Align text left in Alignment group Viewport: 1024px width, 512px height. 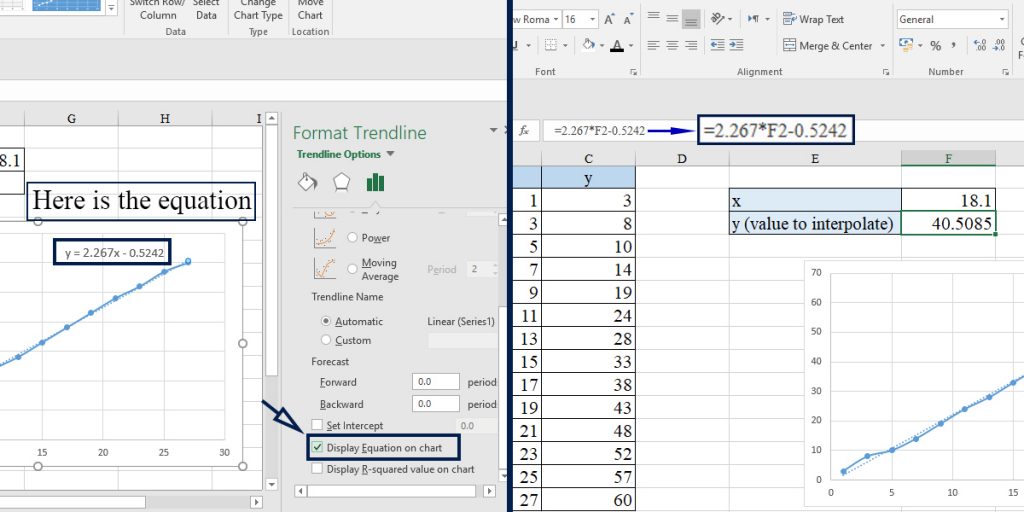653,45
